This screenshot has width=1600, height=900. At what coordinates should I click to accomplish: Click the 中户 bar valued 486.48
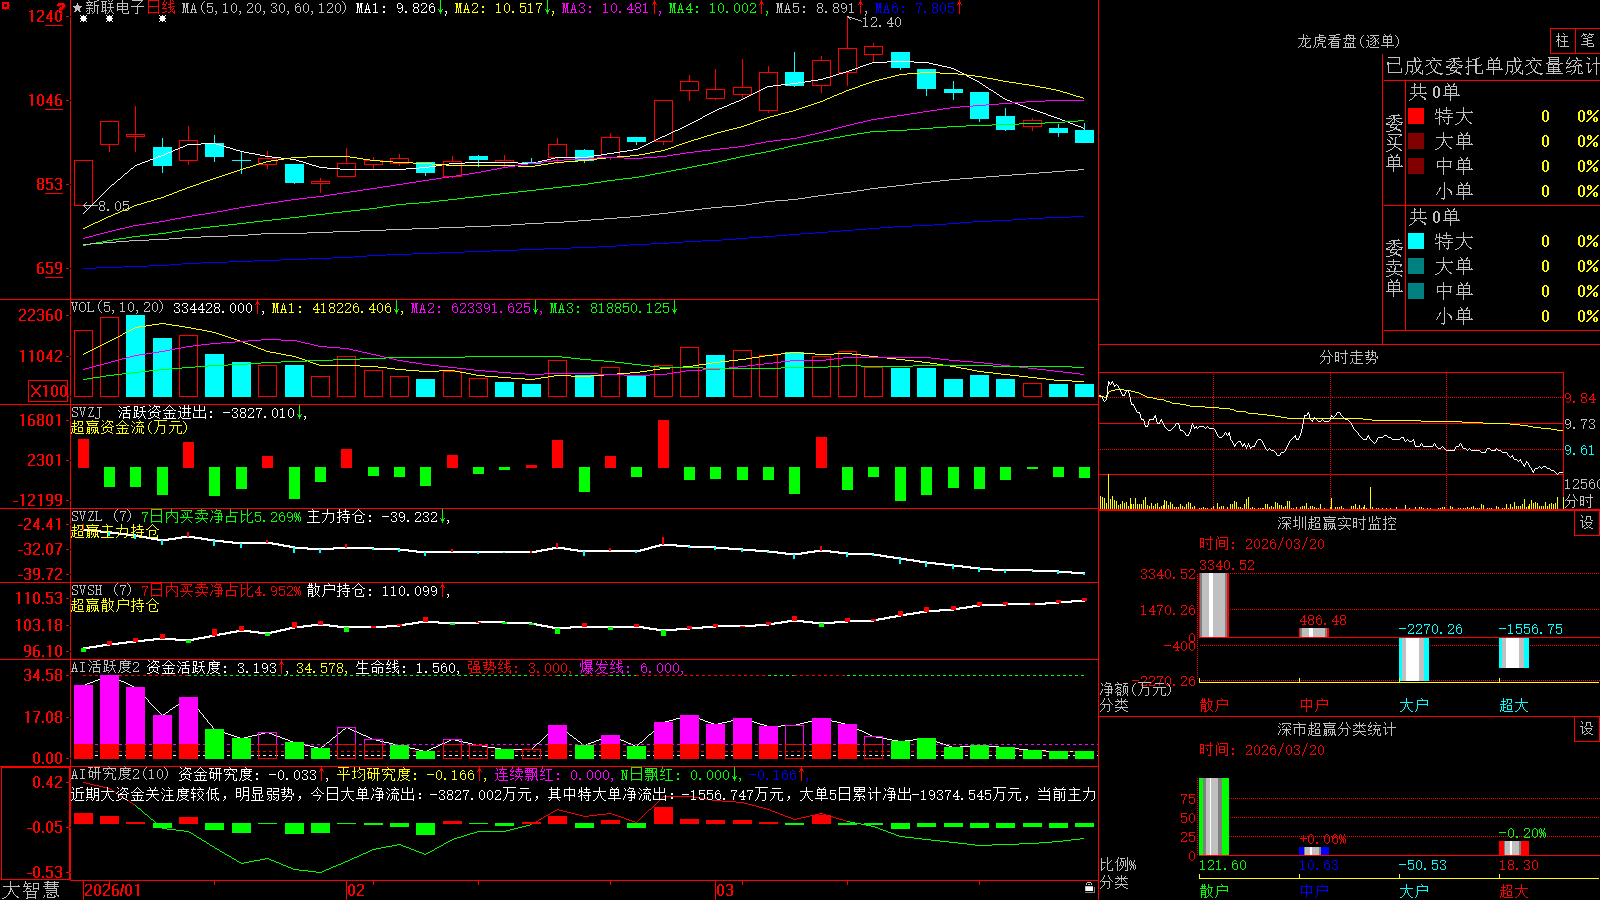pos(1314,632)
